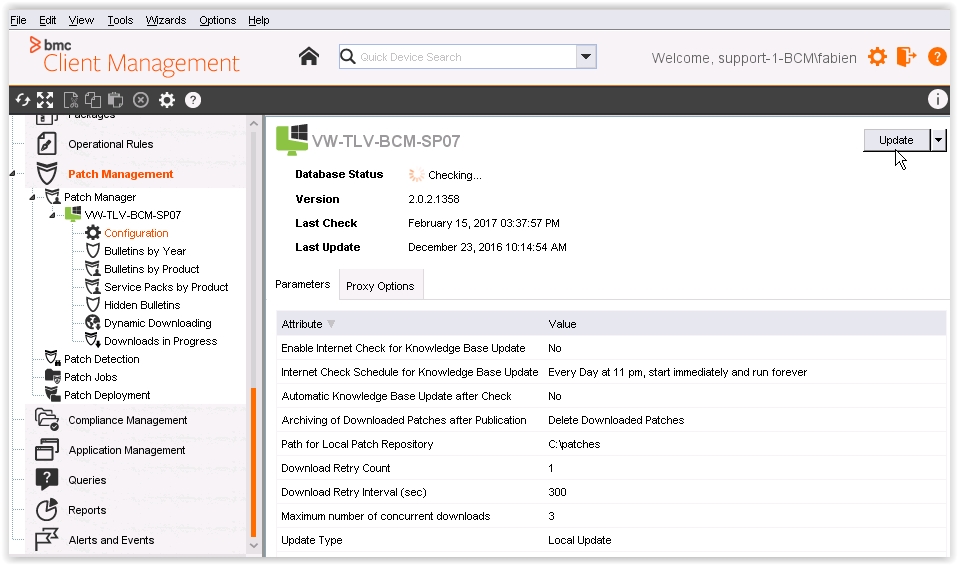958x565 pixels.
Task: Click the Operational Rules icon
Action: pos(46,144)
